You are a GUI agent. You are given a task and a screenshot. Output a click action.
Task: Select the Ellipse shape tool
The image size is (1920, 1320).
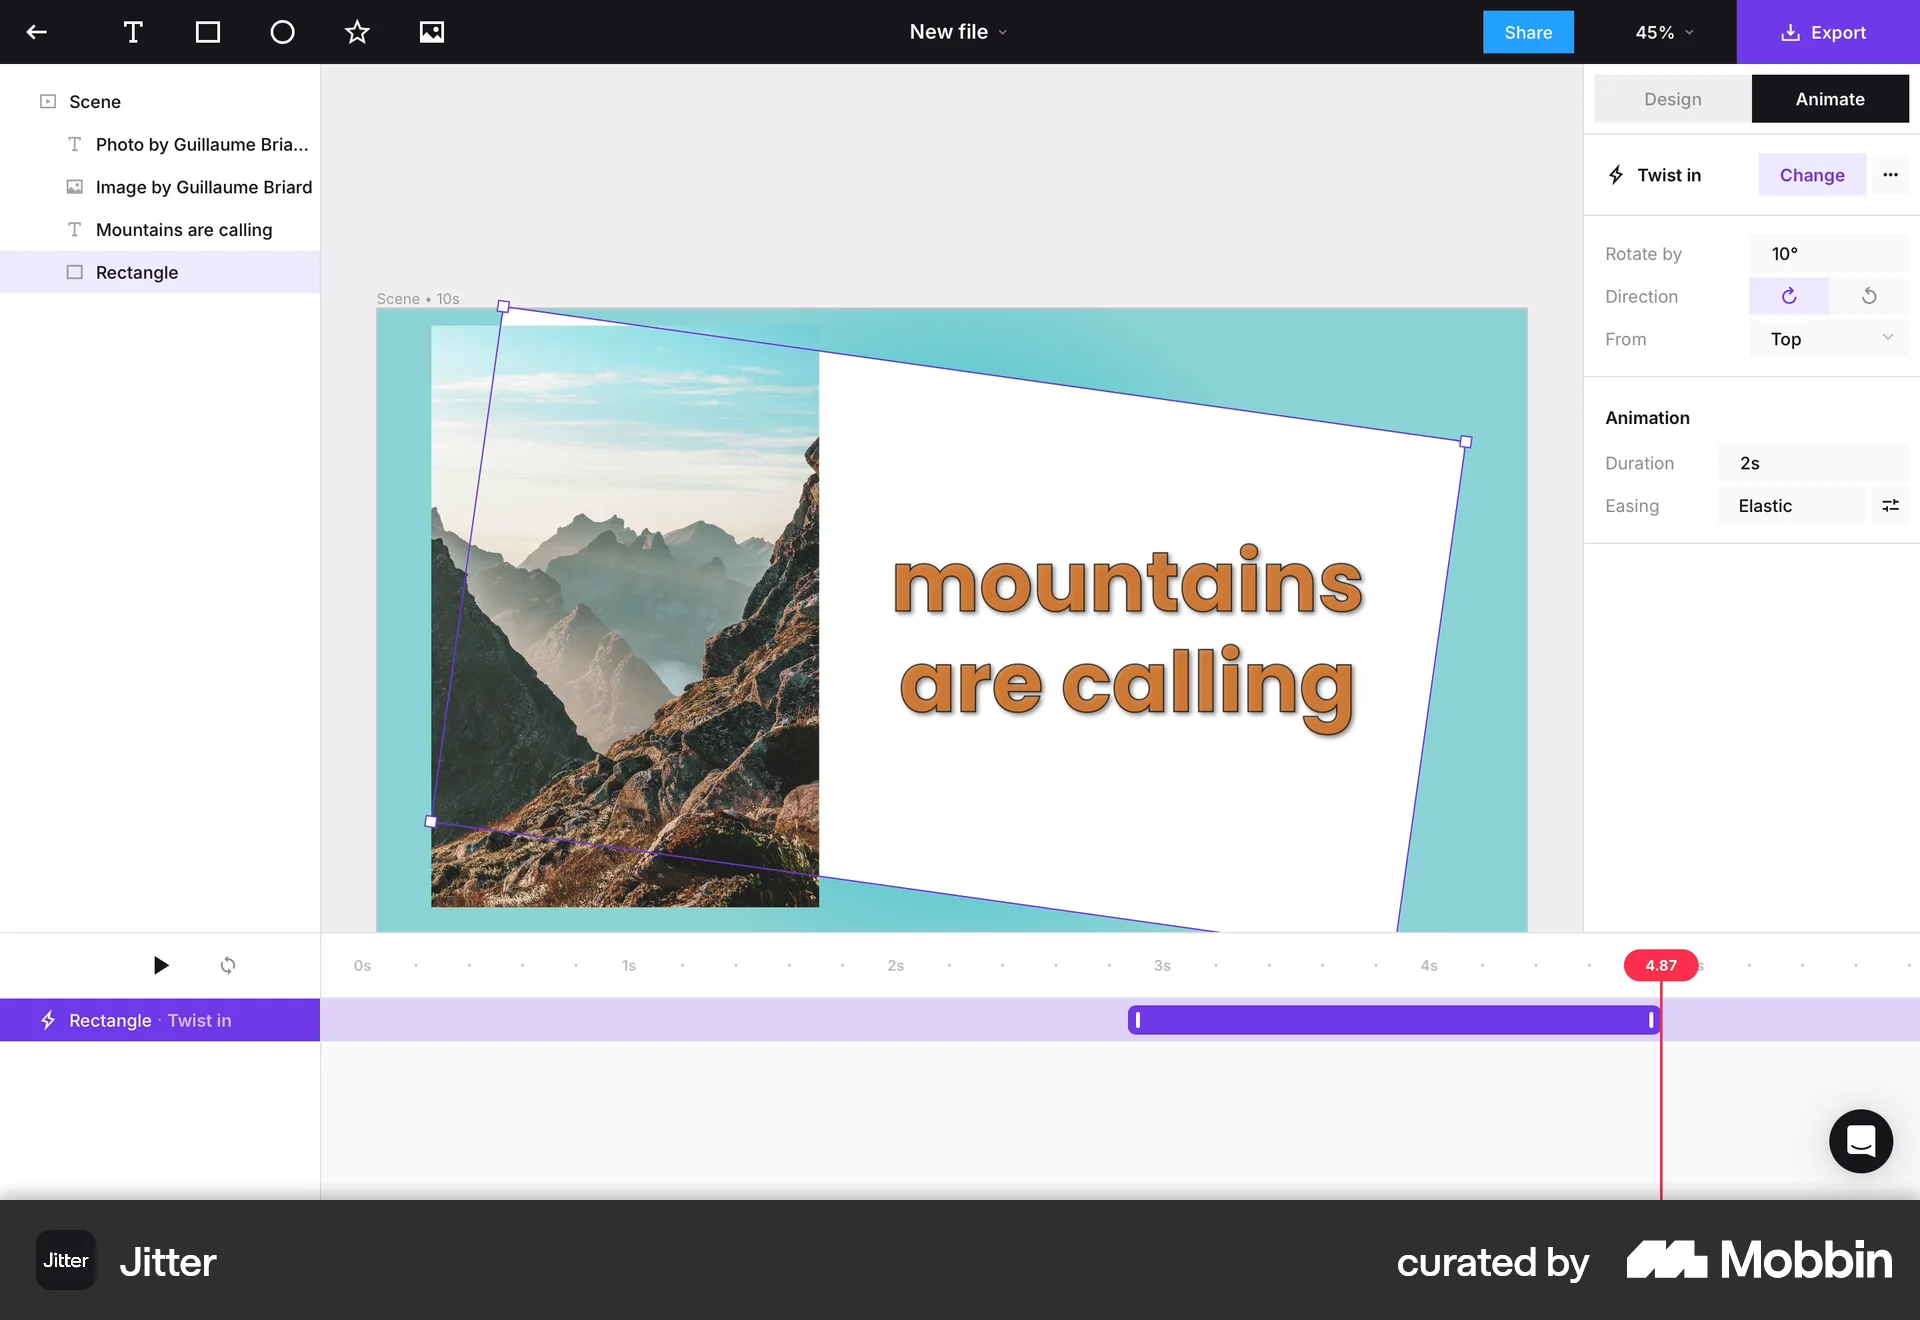282,32
